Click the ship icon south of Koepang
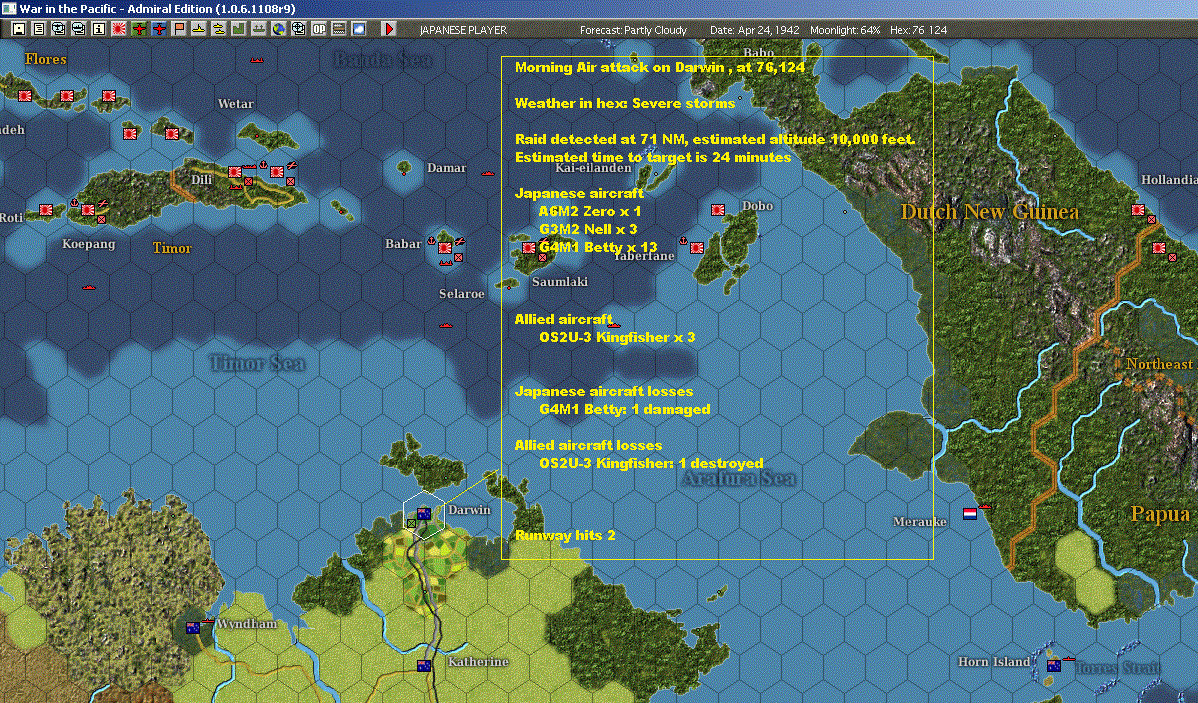1198x703 pixels. point(89,287)
